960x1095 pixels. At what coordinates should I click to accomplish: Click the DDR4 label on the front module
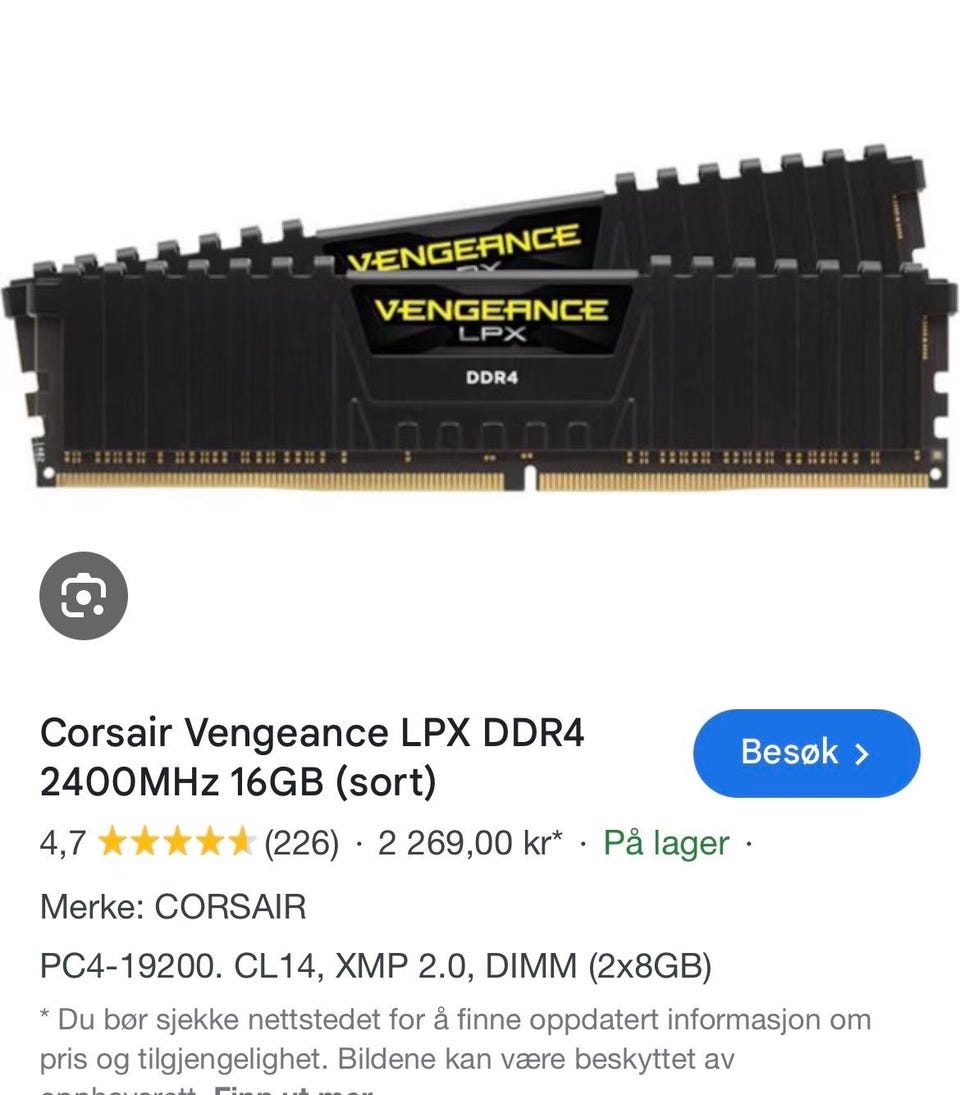pos(492,378)
